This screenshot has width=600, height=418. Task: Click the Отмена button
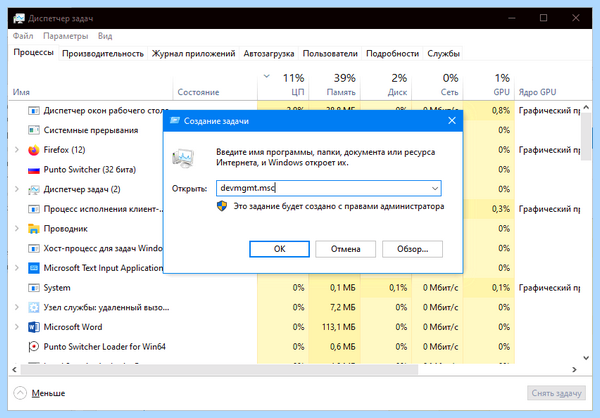(x=346, y=249)
